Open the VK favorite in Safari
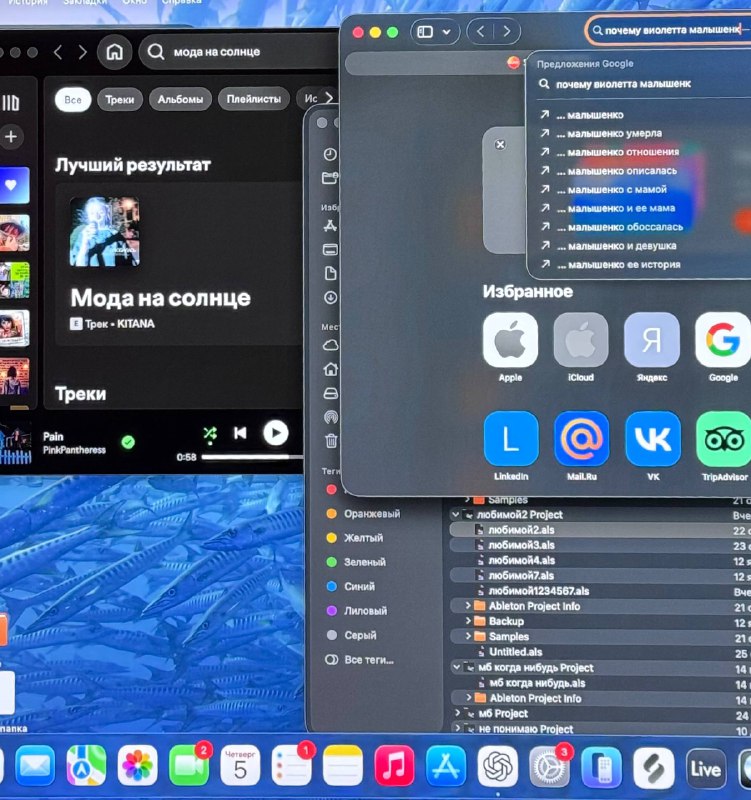This screenshot has height=800, width=751. point(653,439)
